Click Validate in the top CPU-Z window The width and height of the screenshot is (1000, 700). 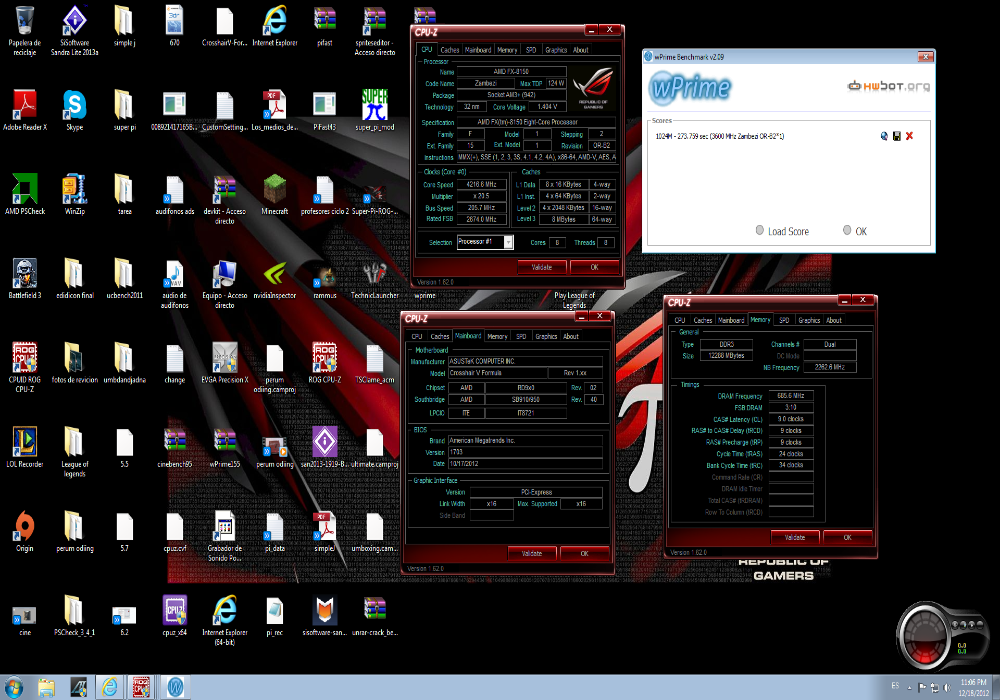pyautogui.click(x=542, y=267)
